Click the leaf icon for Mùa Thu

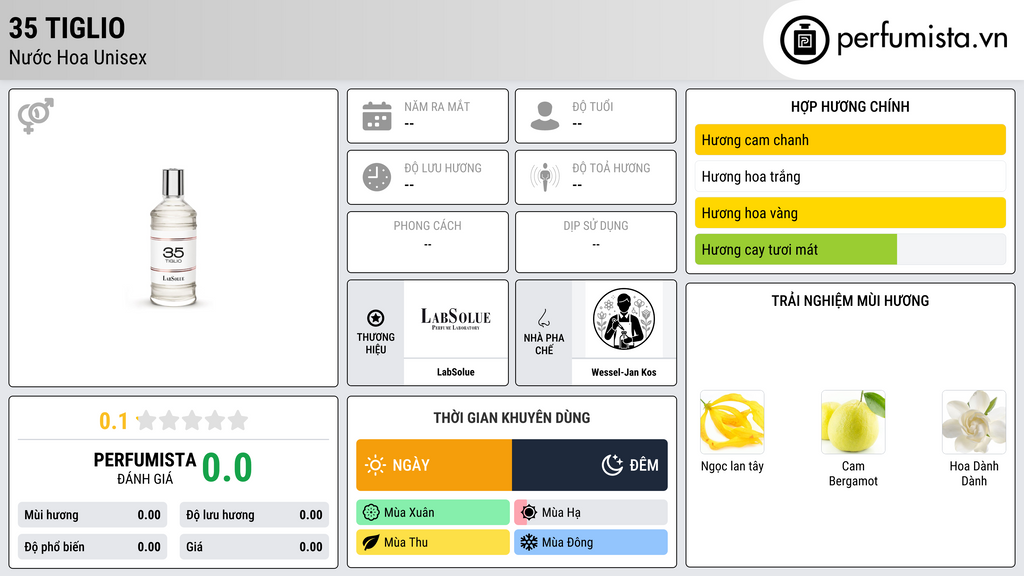pos(371,542)
